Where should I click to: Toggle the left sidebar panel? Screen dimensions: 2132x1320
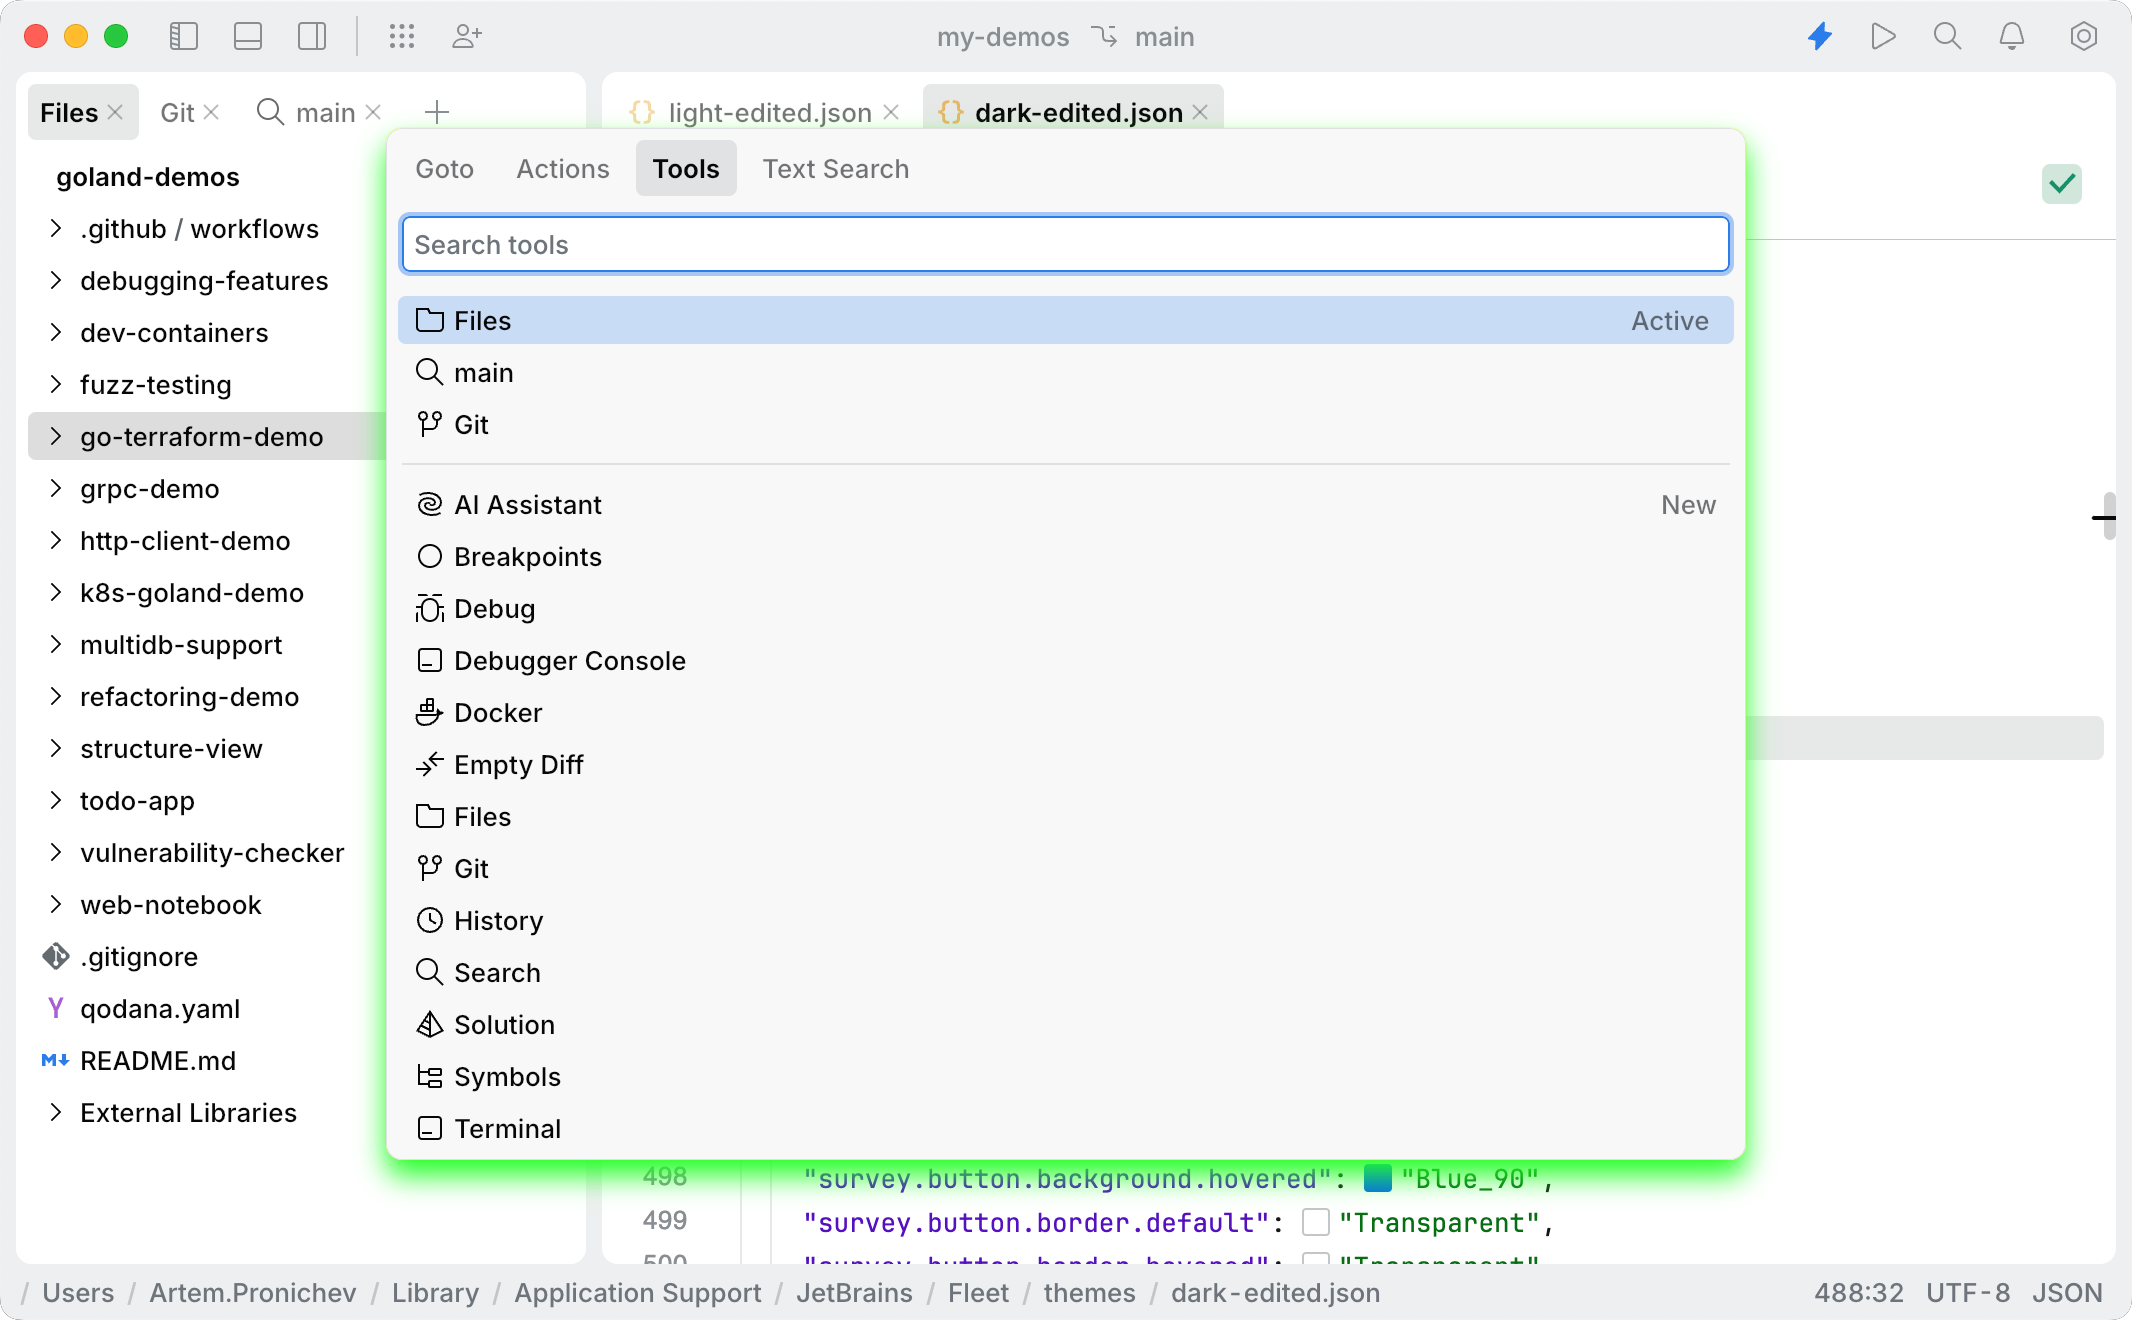tap(184, 37)
